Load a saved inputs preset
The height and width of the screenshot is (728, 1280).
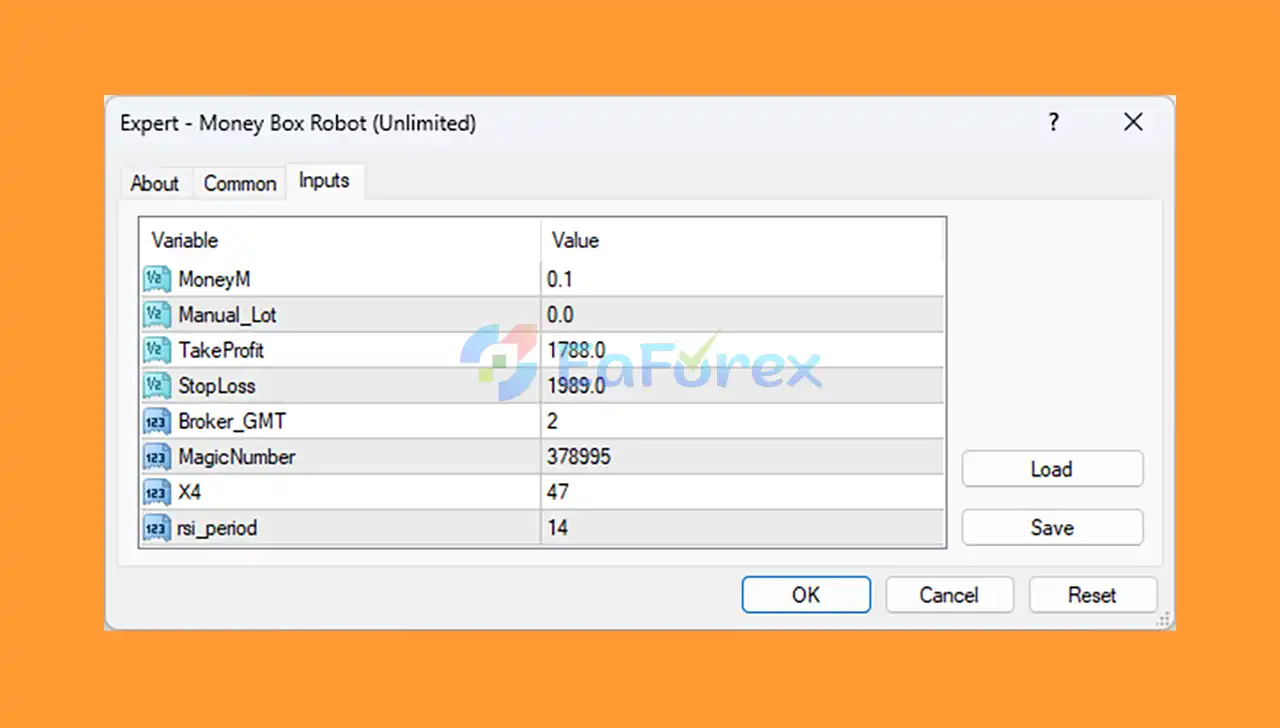pyautogui.click(x=1052, y=469)
